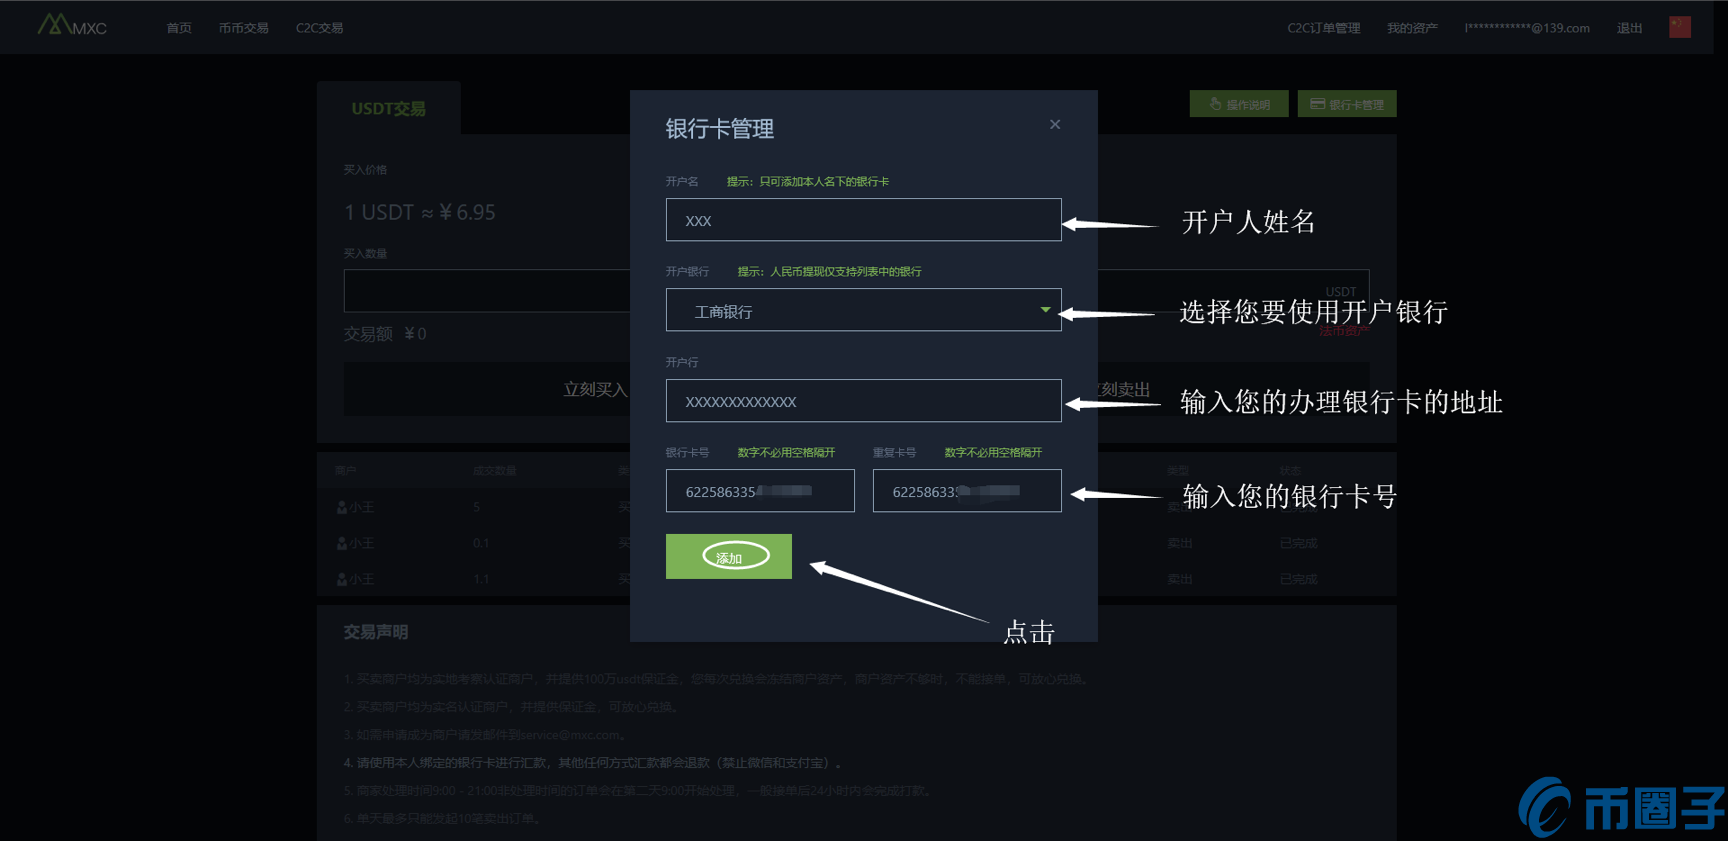Click the MXC logo in header
Screen dimensions: 1728x841
72,26
